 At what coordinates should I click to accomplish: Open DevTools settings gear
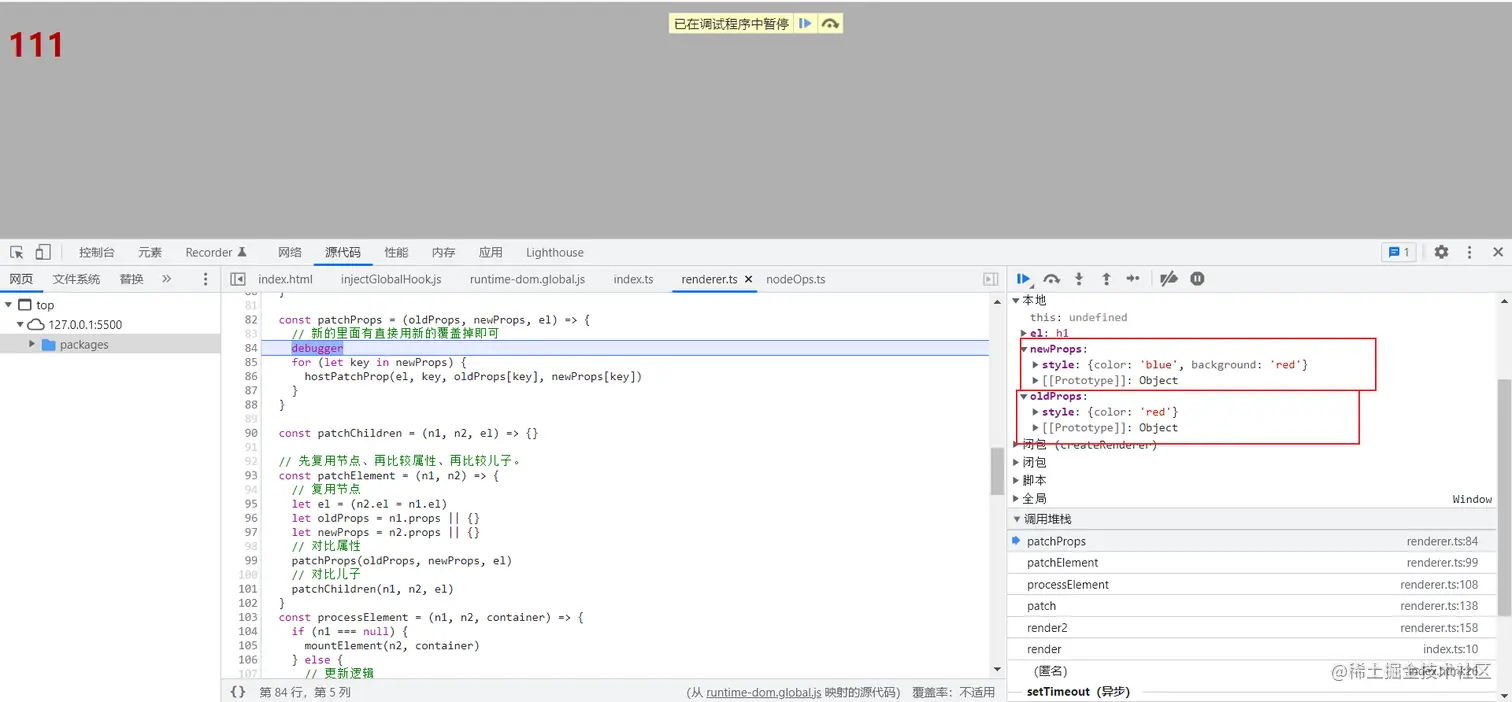(1441, 252)
